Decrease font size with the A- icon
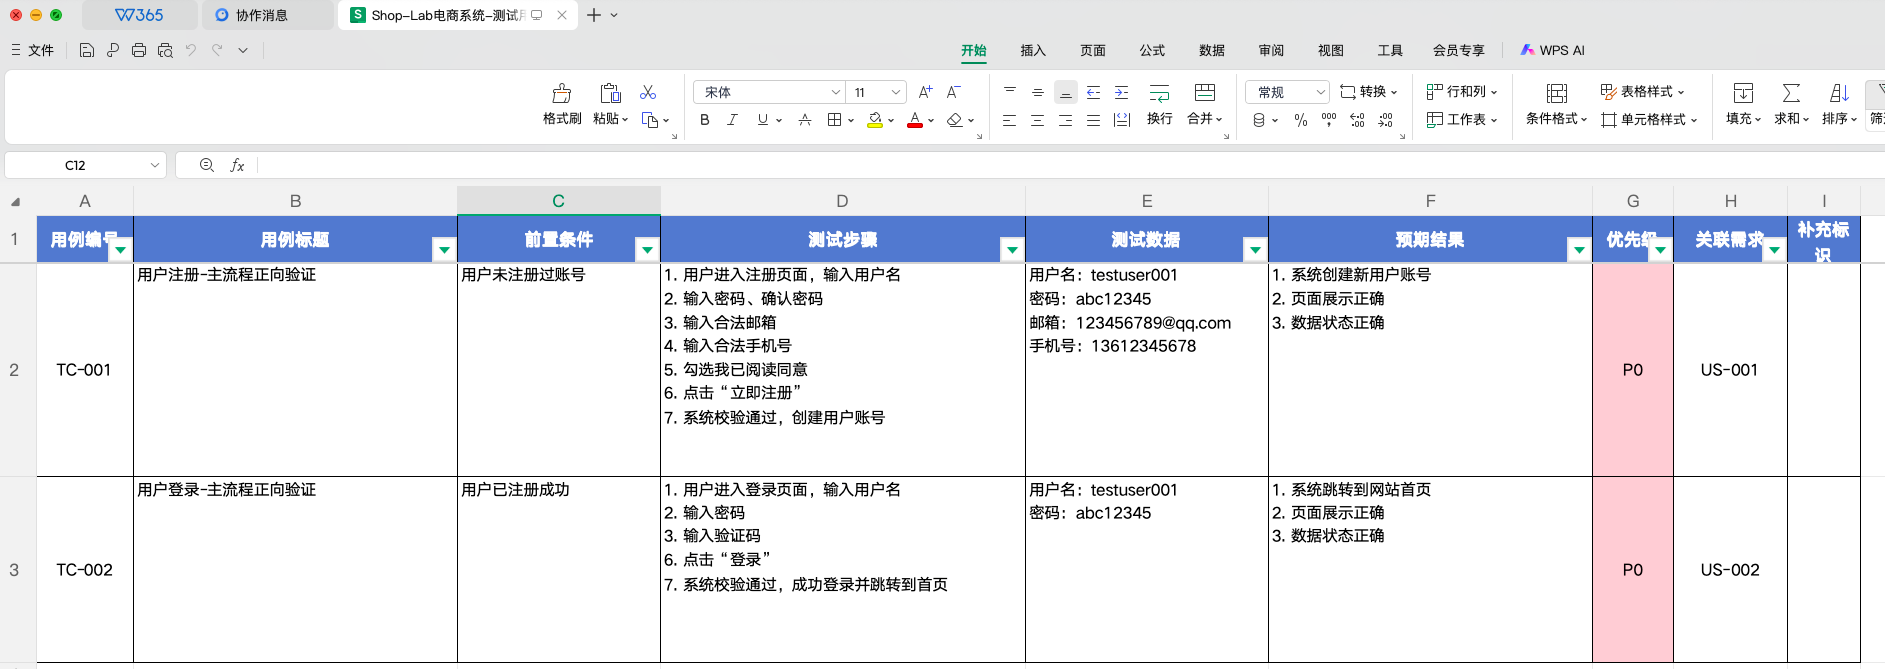 tap(954, 92)
